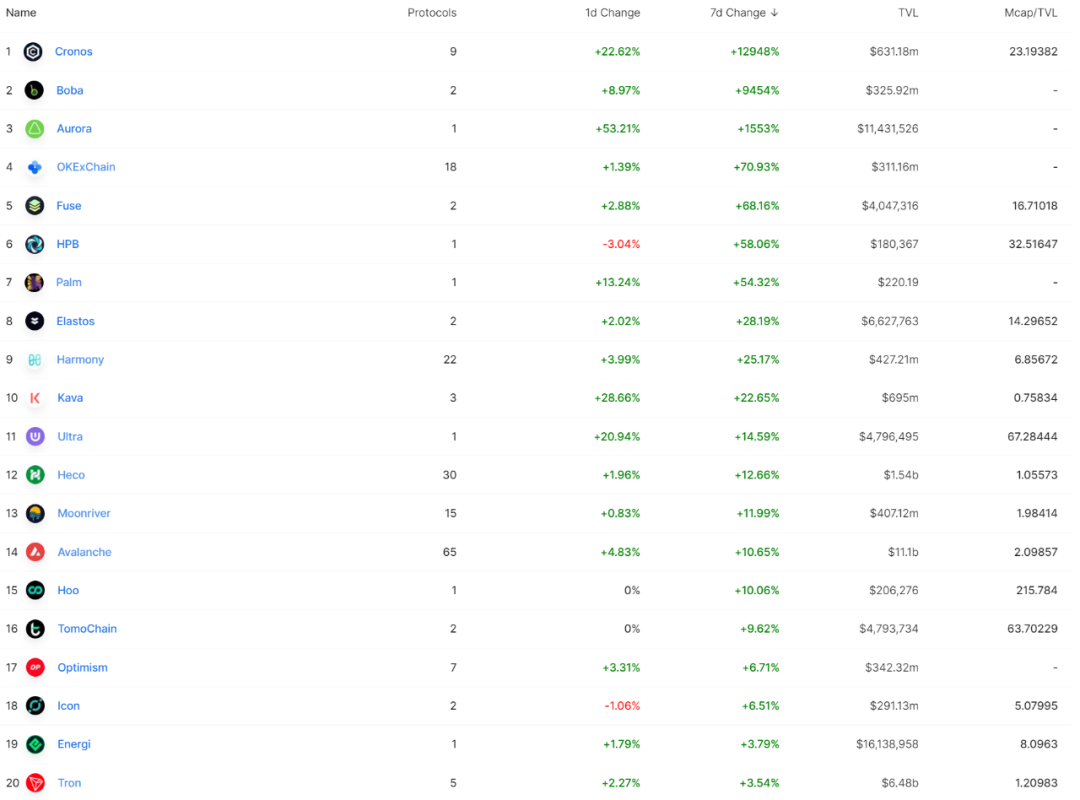Click the Harmony chain logo icon

(34, 360)
